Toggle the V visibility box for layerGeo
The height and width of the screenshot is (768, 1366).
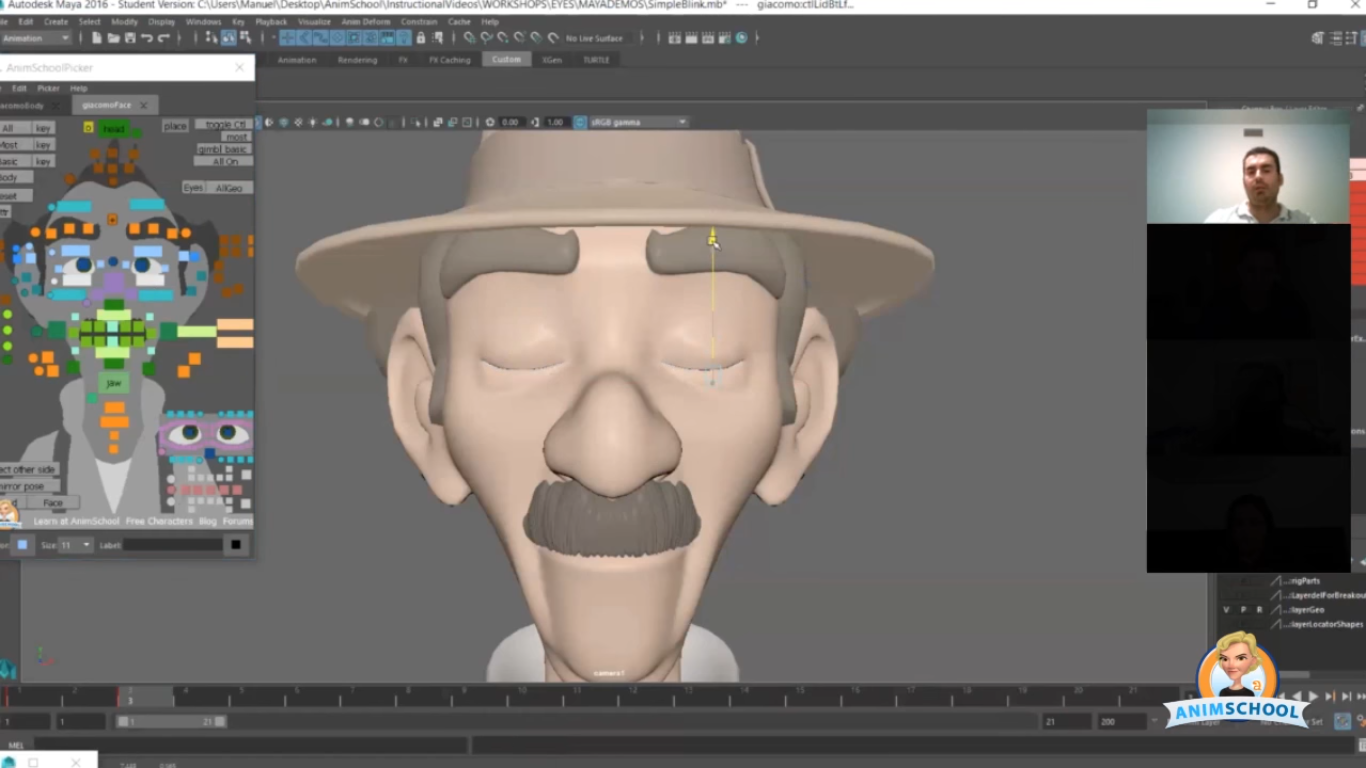click(1226, 609)
